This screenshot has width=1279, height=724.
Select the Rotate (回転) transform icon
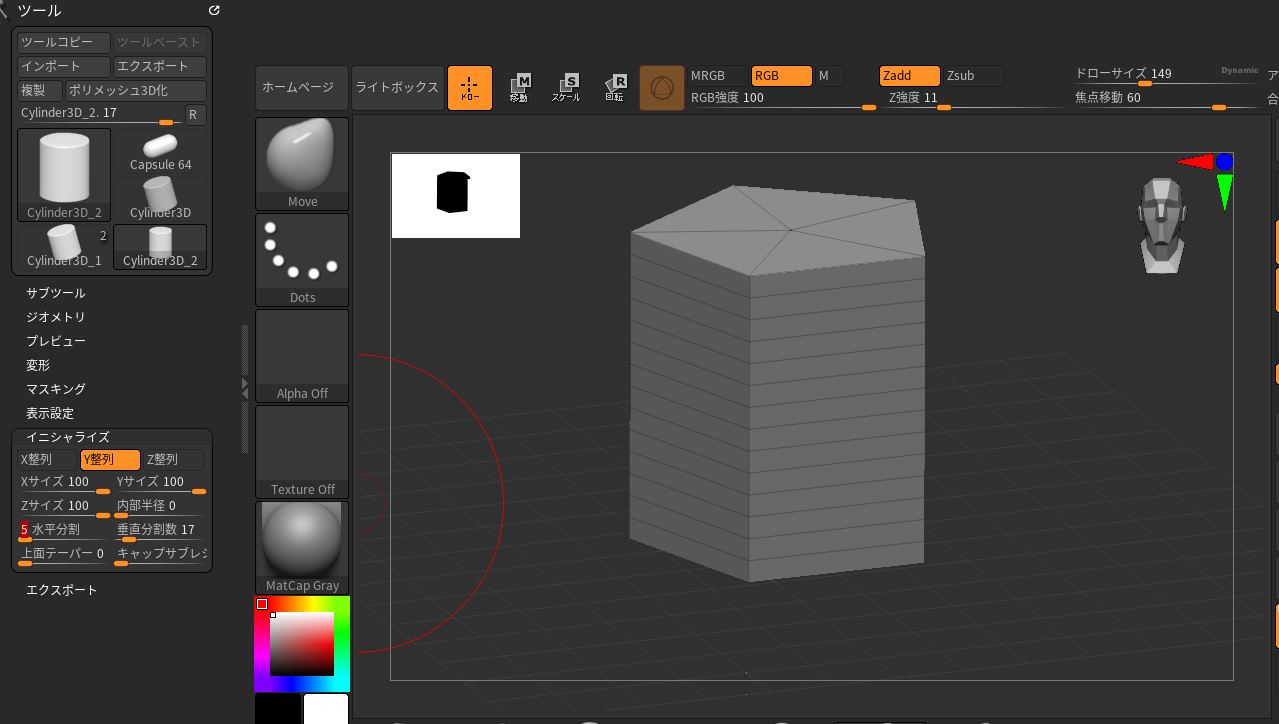tap(615, 88)
